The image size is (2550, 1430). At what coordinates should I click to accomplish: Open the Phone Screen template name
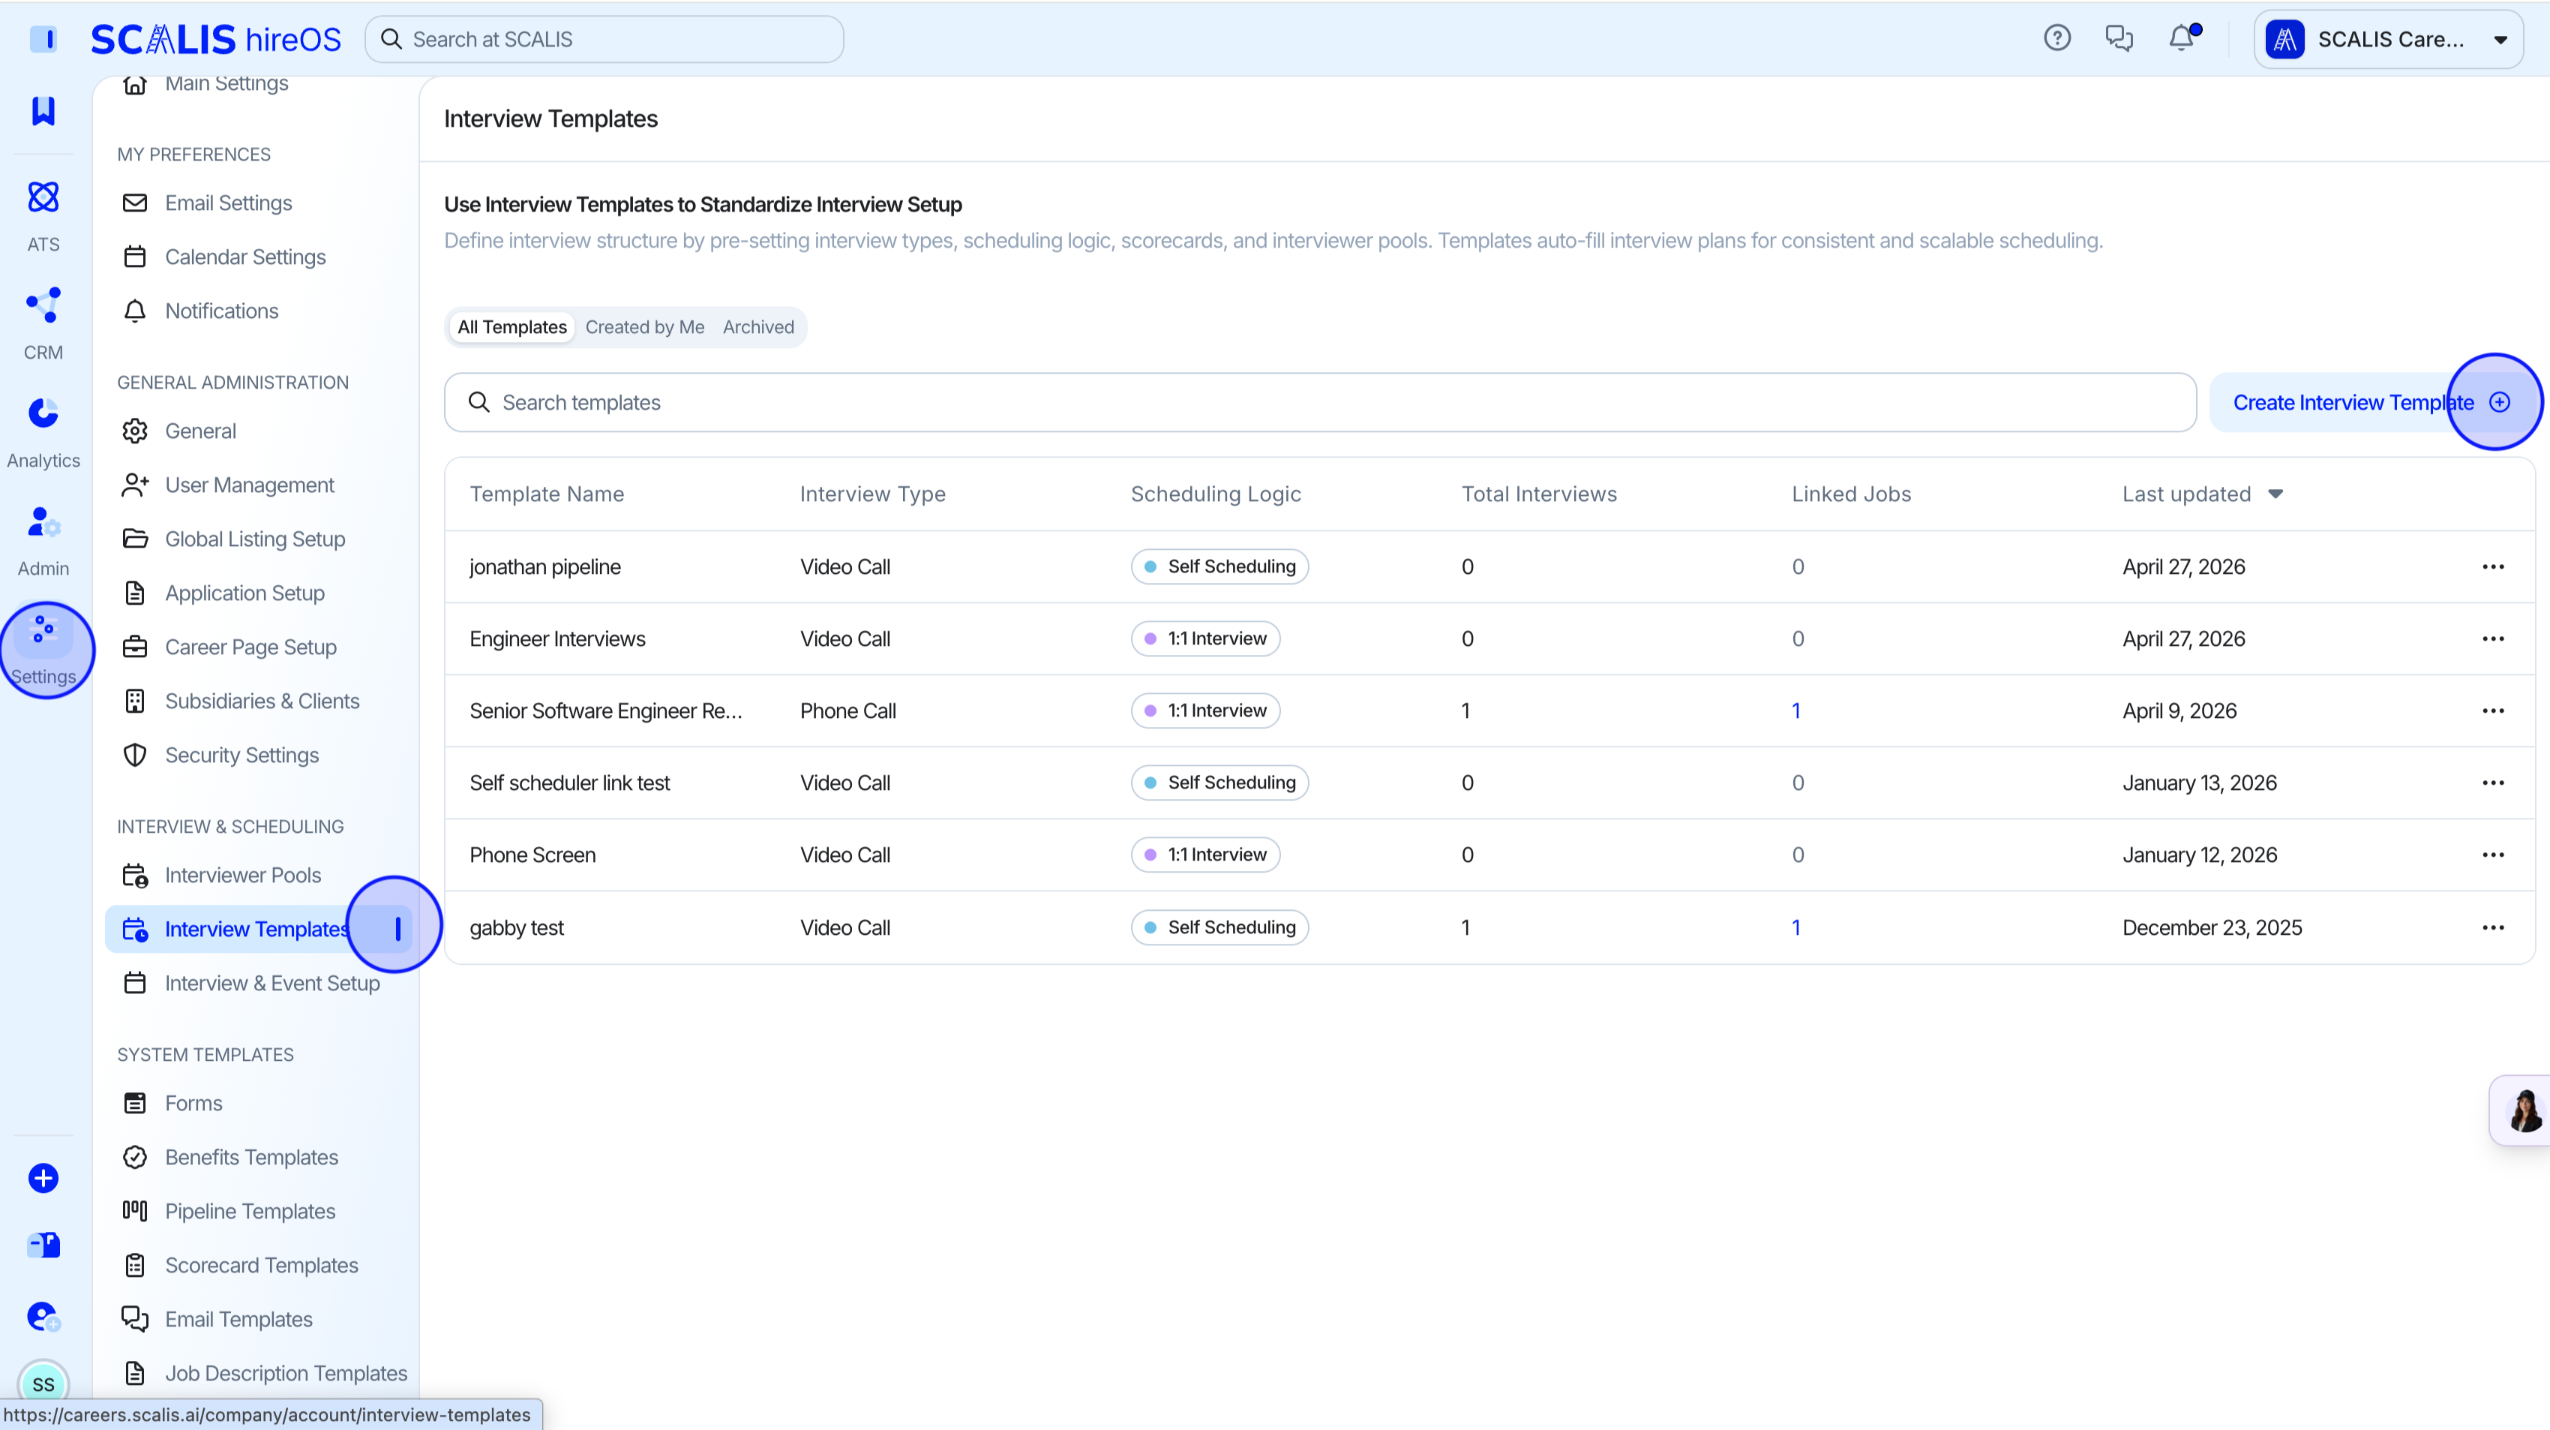pyautogui.click(x=532, y=855)
